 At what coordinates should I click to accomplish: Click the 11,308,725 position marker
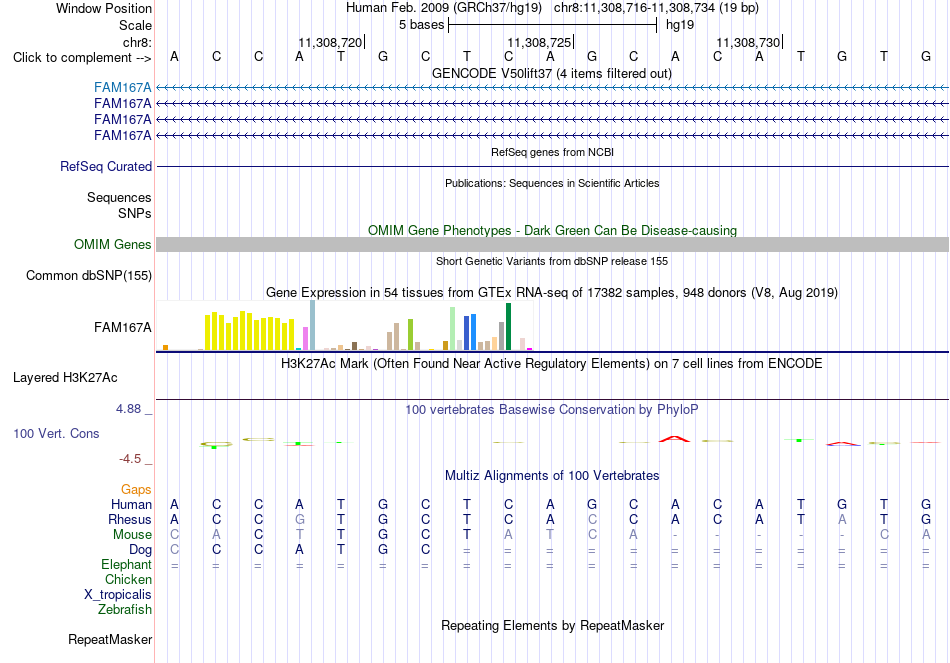[539, 42]
